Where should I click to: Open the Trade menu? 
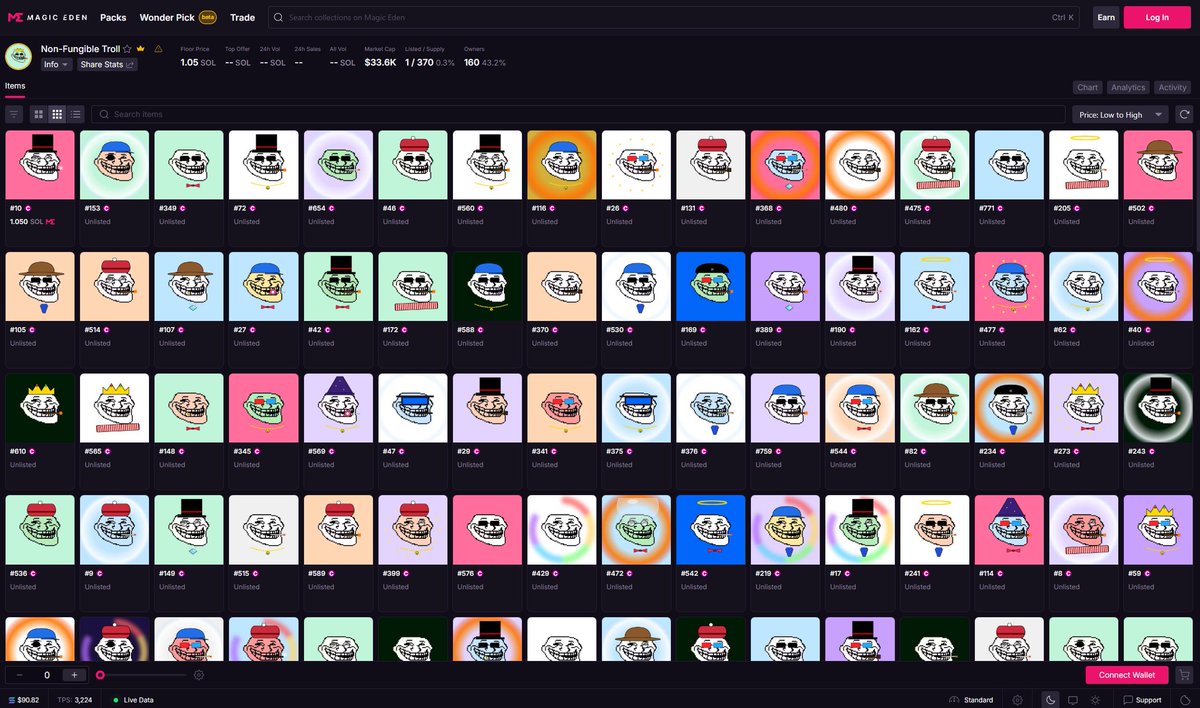[242, 17]
